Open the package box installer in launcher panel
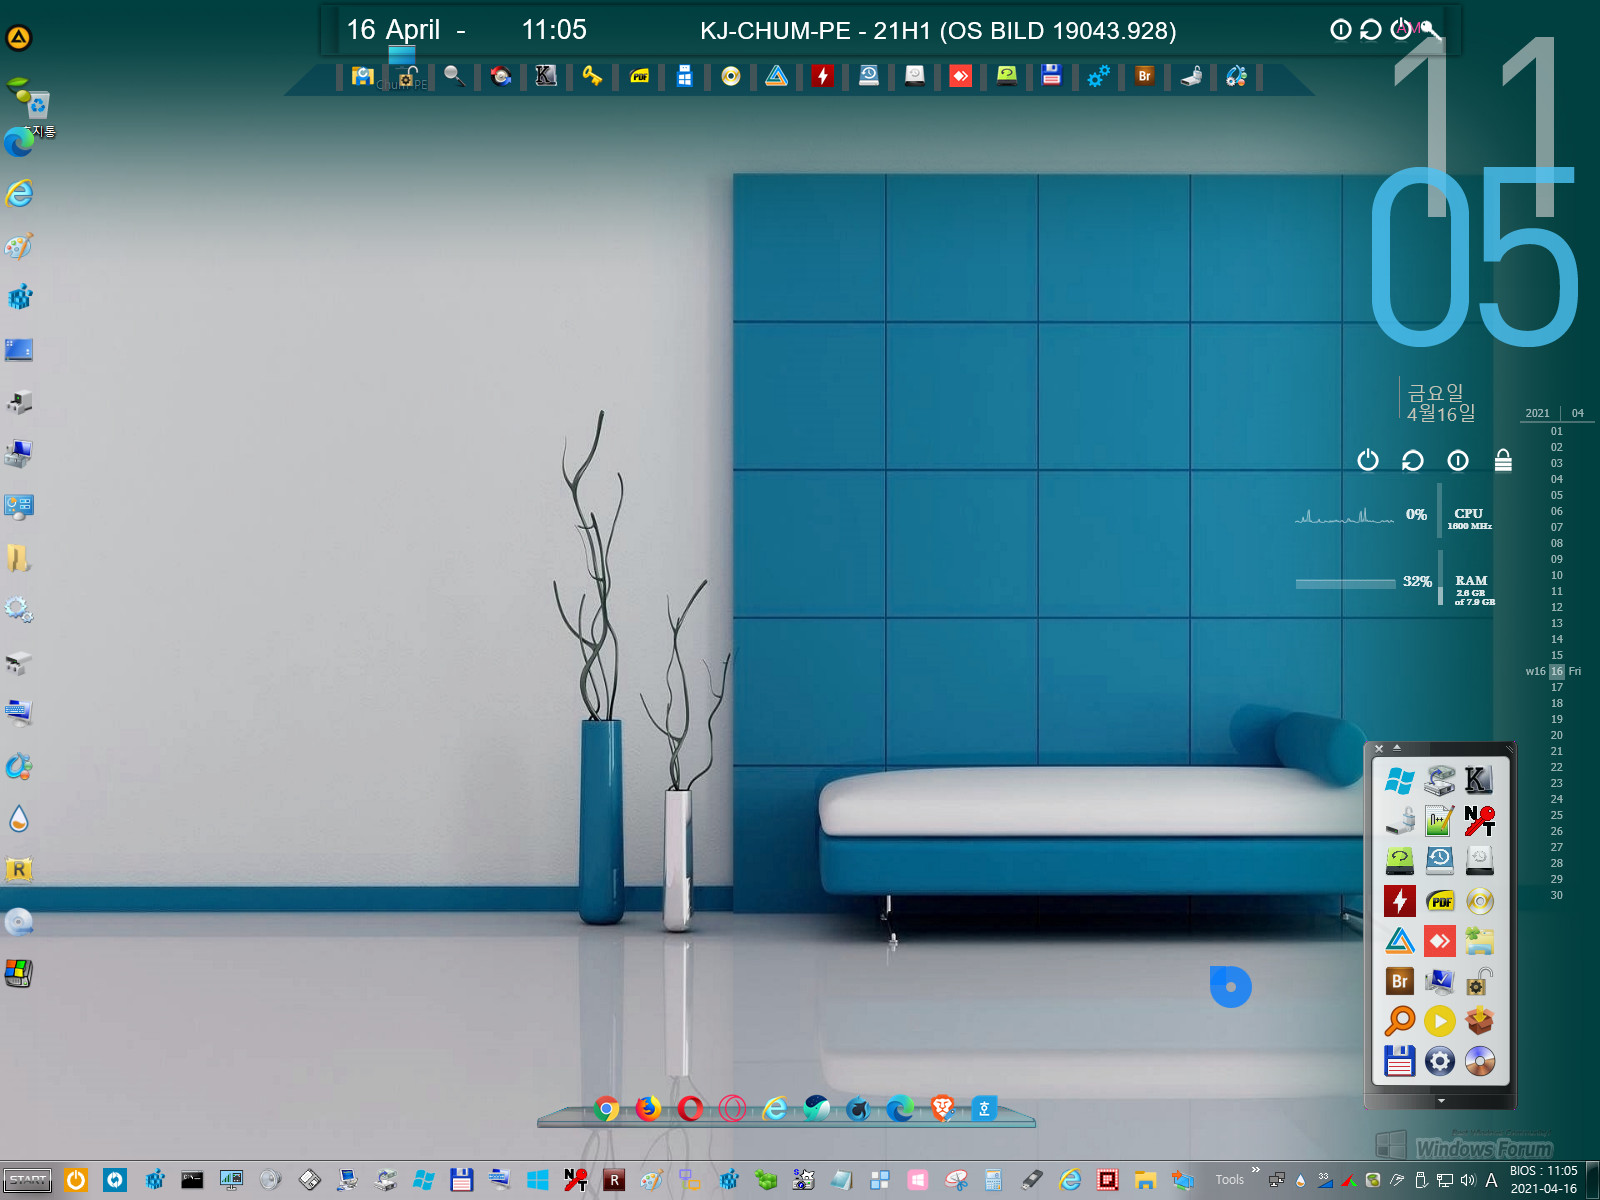 (1479, 1021)
